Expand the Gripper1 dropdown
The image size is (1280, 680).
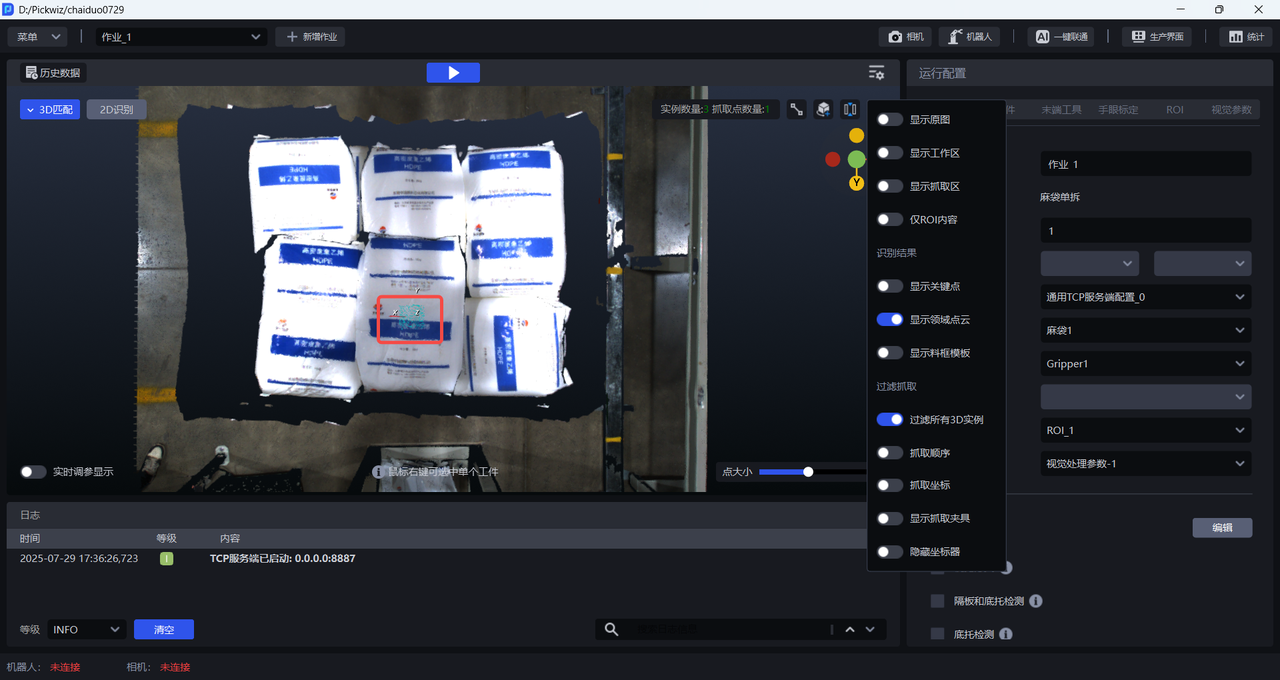click(1145, 364)
